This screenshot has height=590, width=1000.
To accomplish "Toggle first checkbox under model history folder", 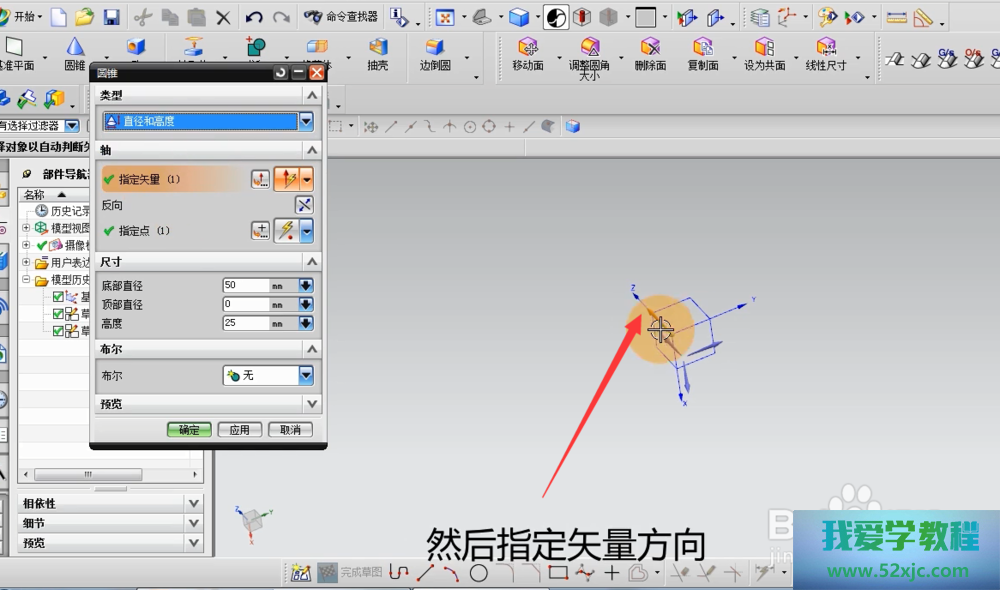I will click(x=59, y=298).
